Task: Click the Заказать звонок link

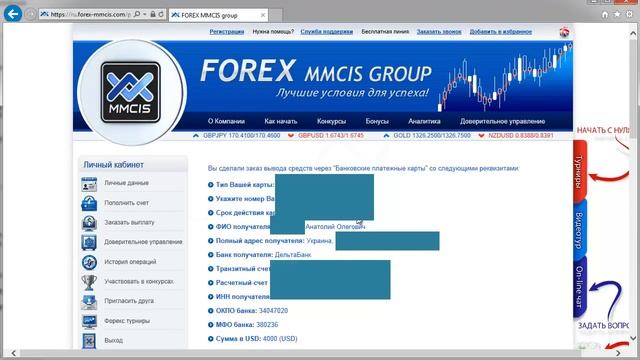Action: click(439, 31)
